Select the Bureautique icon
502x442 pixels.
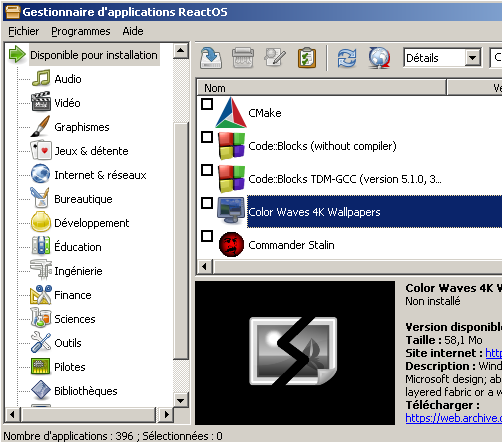pos(40,197)
